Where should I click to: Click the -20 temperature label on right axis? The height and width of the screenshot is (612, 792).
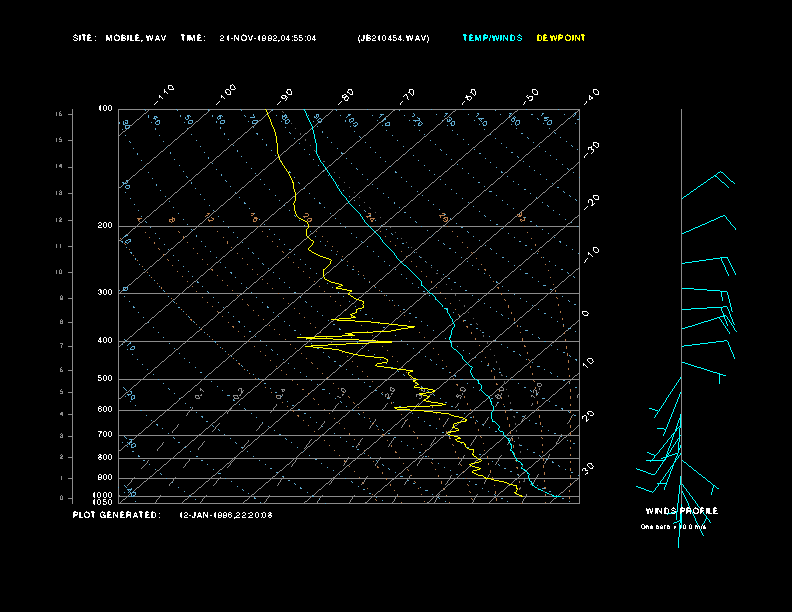[591, 202]
